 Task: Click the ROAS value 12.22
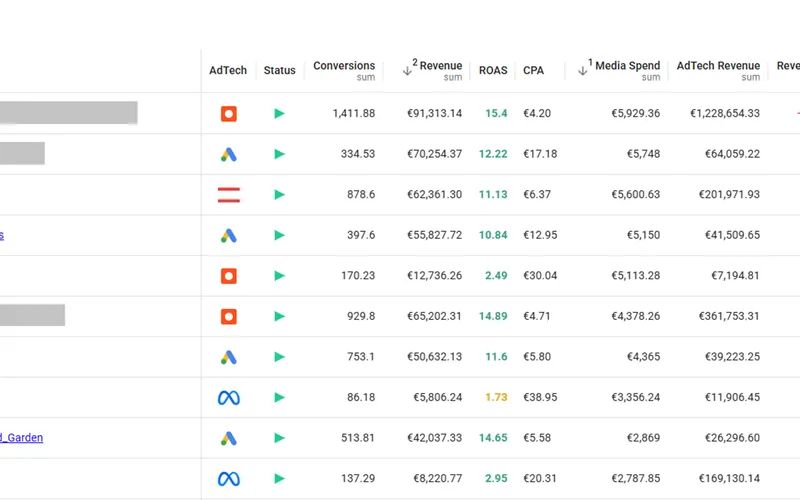tap(493, 154)
